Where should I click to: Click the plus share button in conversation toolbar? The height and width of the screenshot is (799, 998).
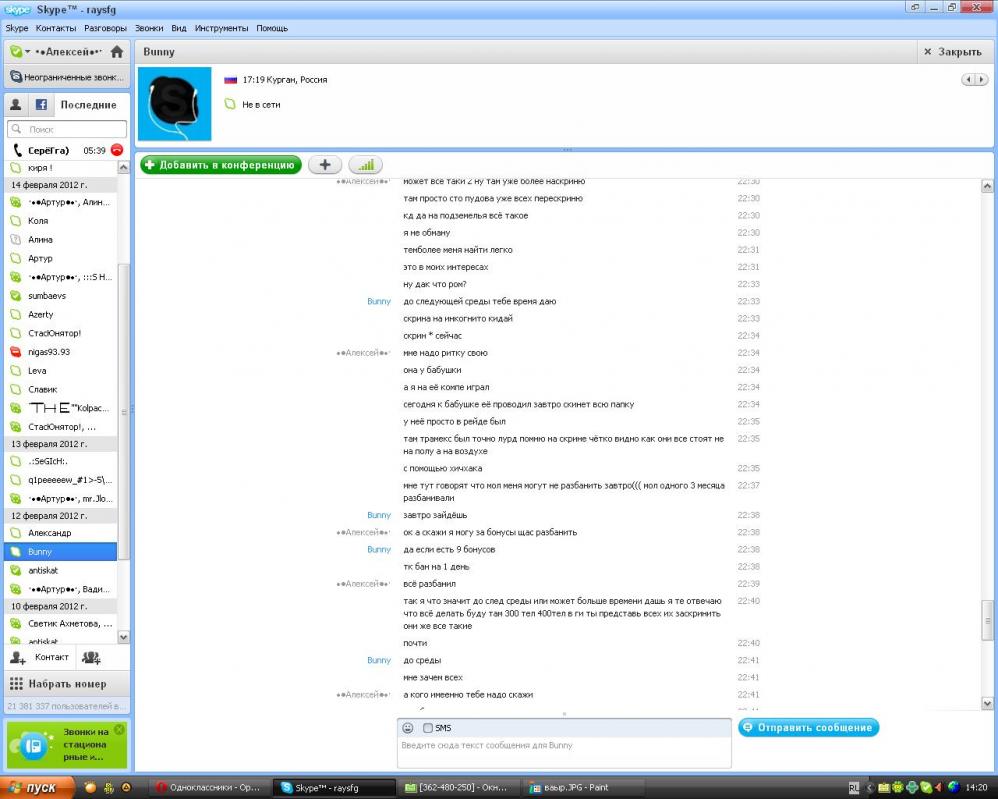[324, 165]
